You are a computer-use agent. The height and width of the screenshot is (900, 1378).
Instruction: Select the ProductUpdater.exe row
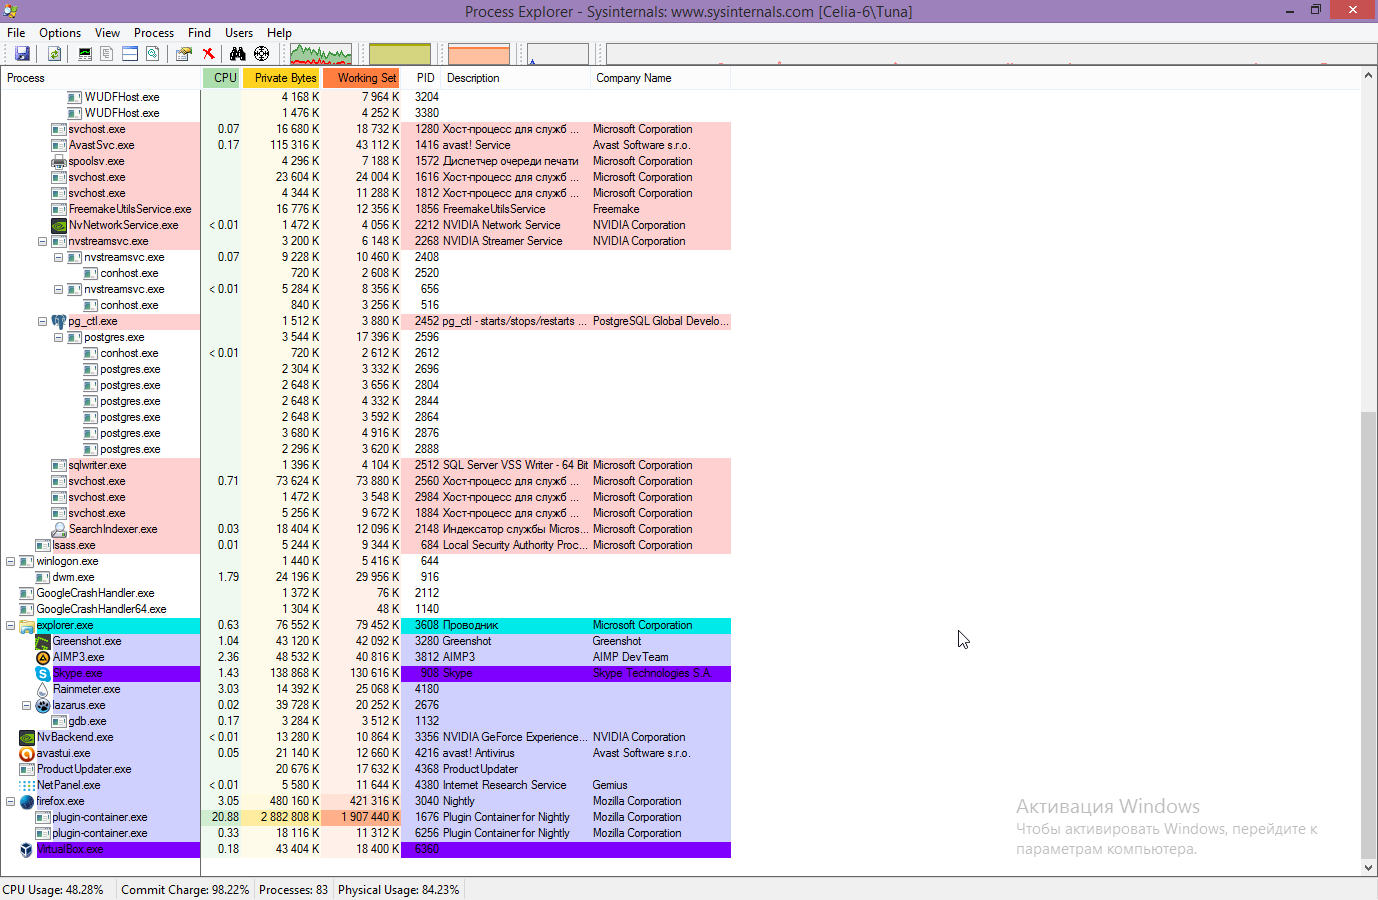point(366,769)
